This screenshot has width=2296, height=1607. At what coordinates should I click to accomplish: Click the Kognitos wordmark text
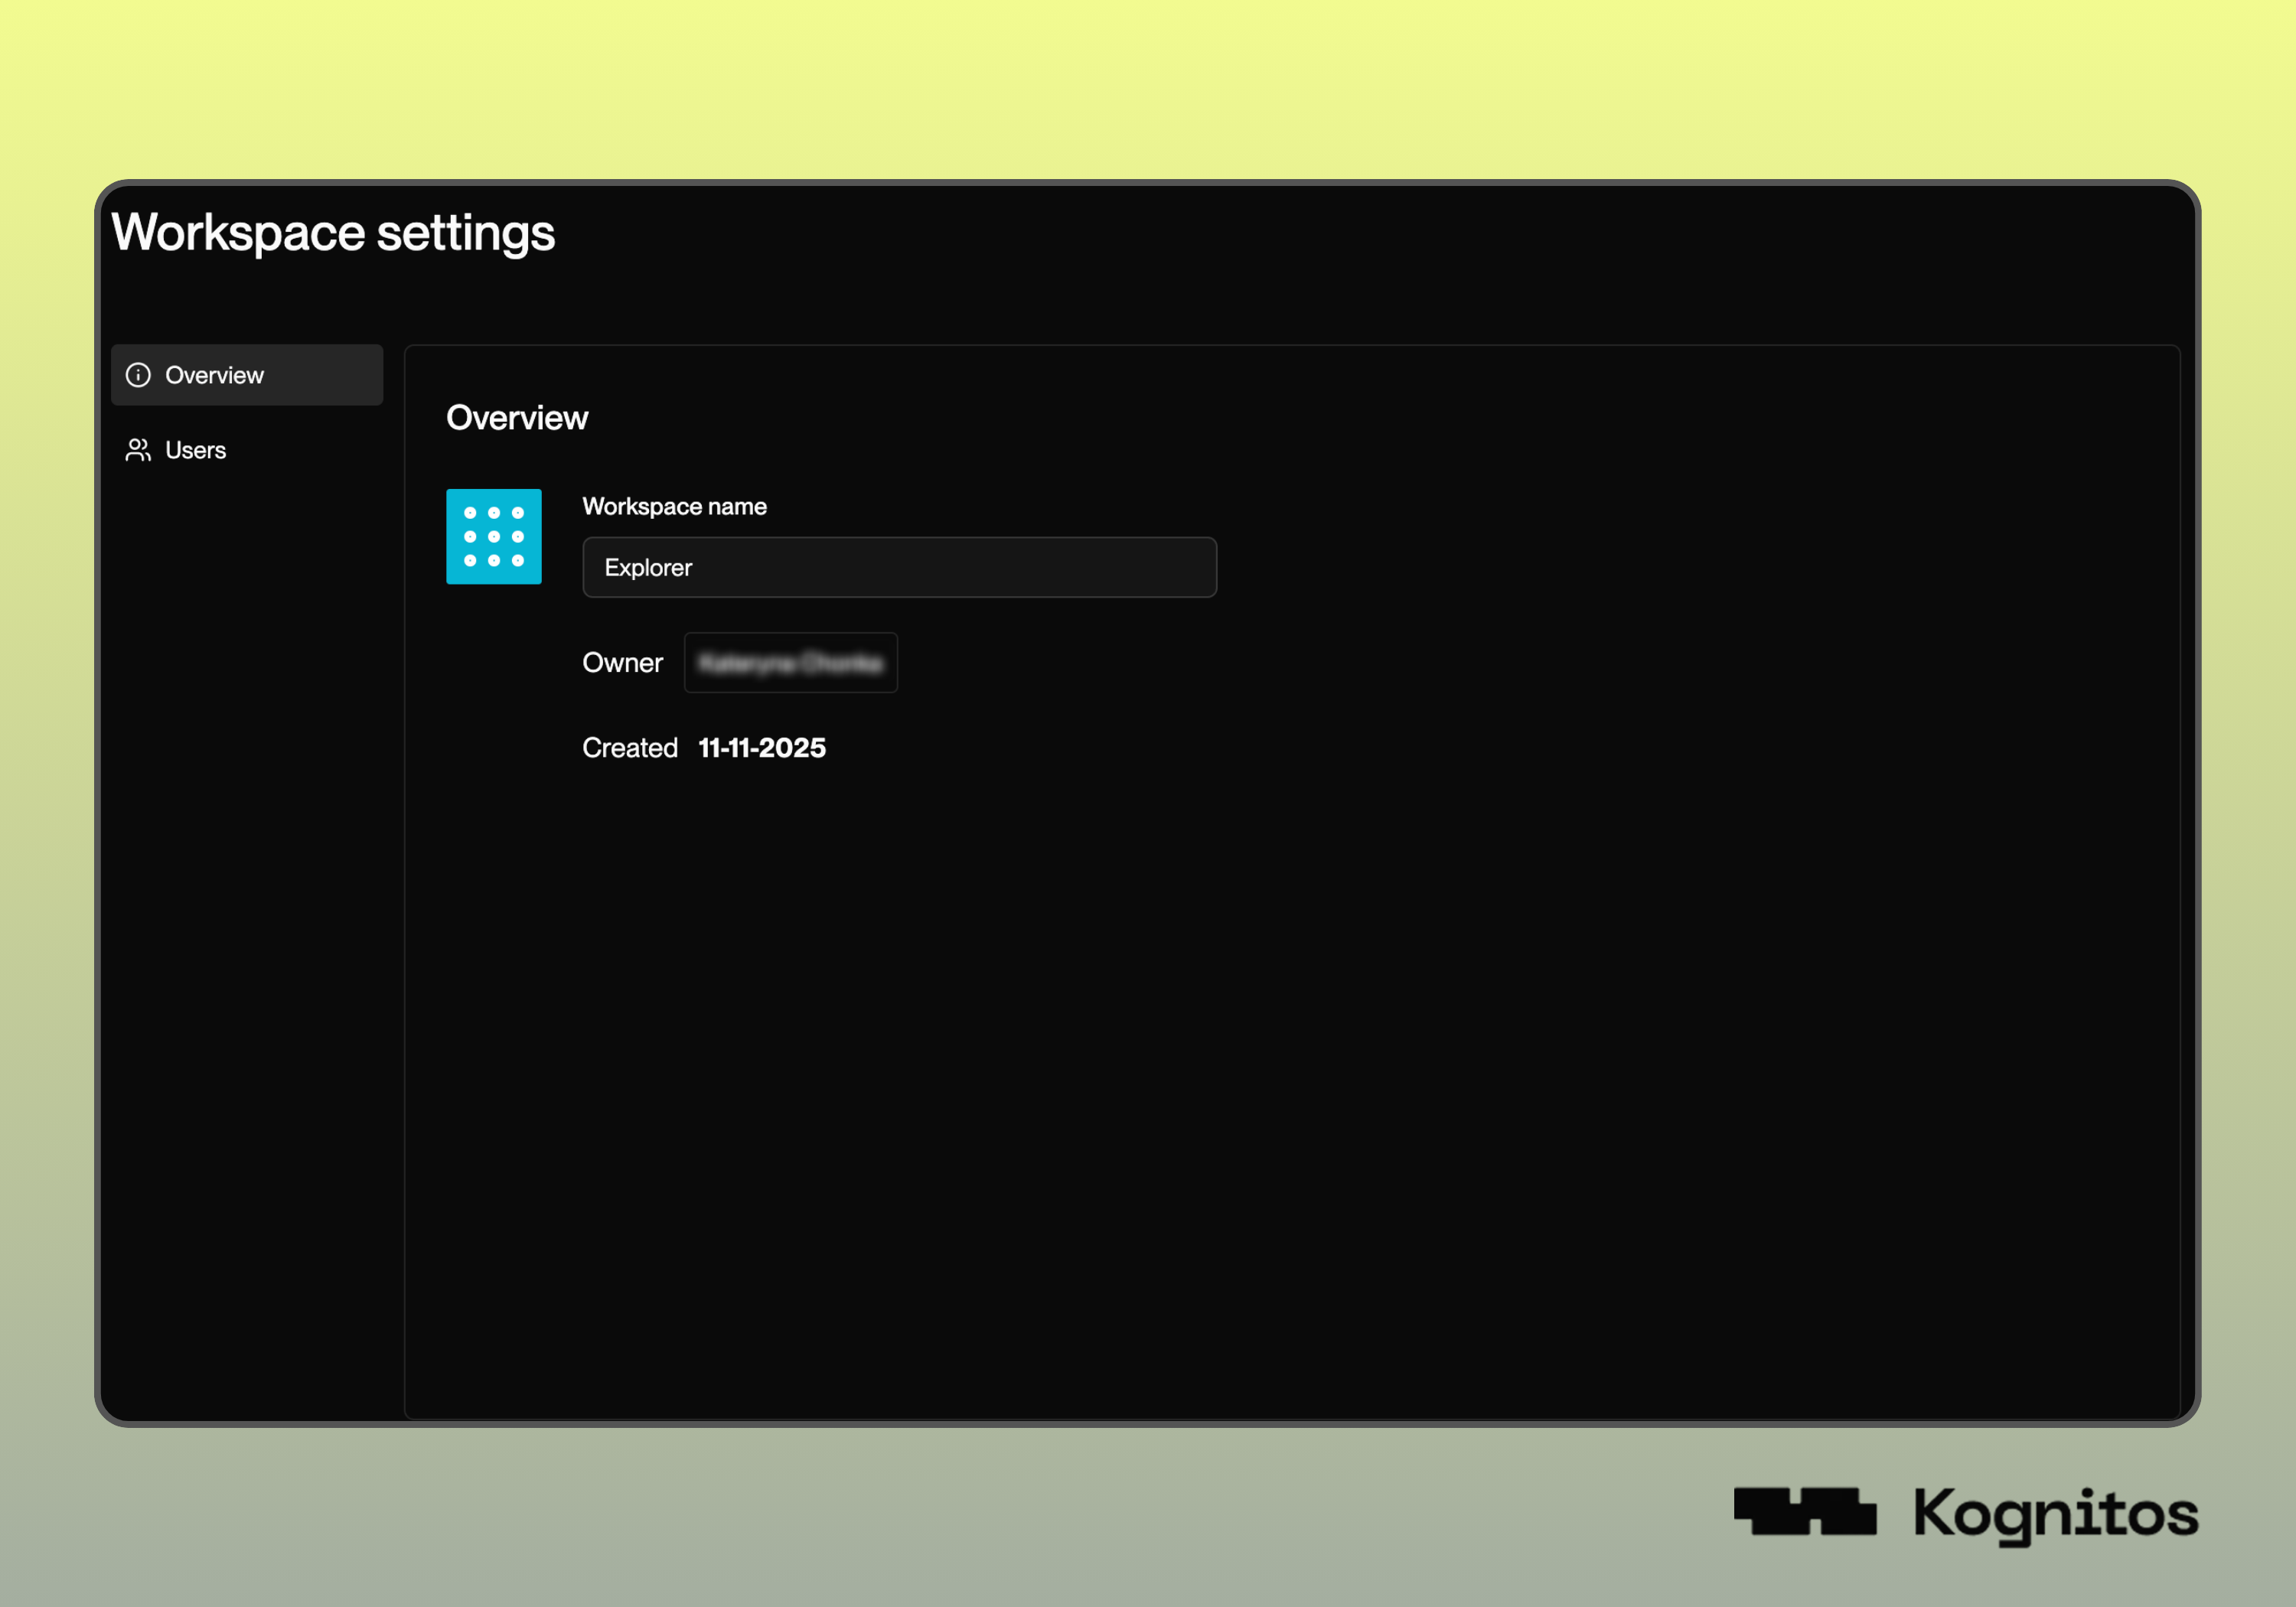(2055, 1514)
